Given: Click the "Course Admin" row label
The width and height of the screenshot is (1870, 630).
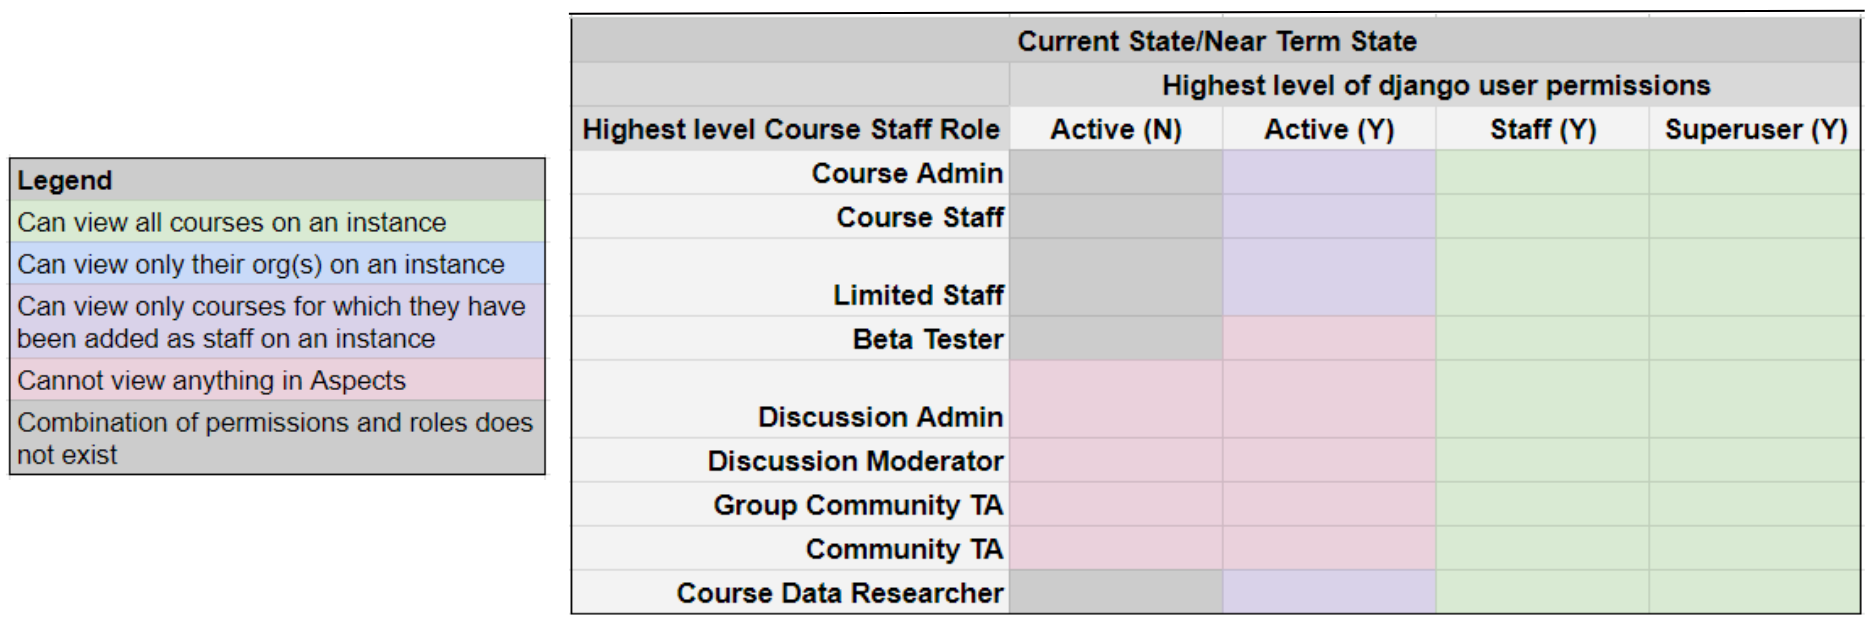Looking at the screenshot, I should [x=906, y=173].
